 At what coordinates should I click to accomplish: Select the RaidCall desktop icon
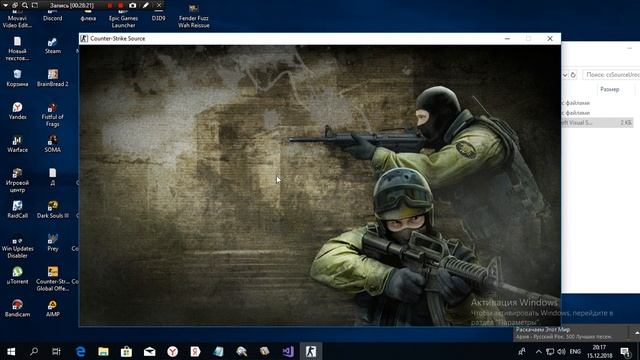click(x=17, y=210)
